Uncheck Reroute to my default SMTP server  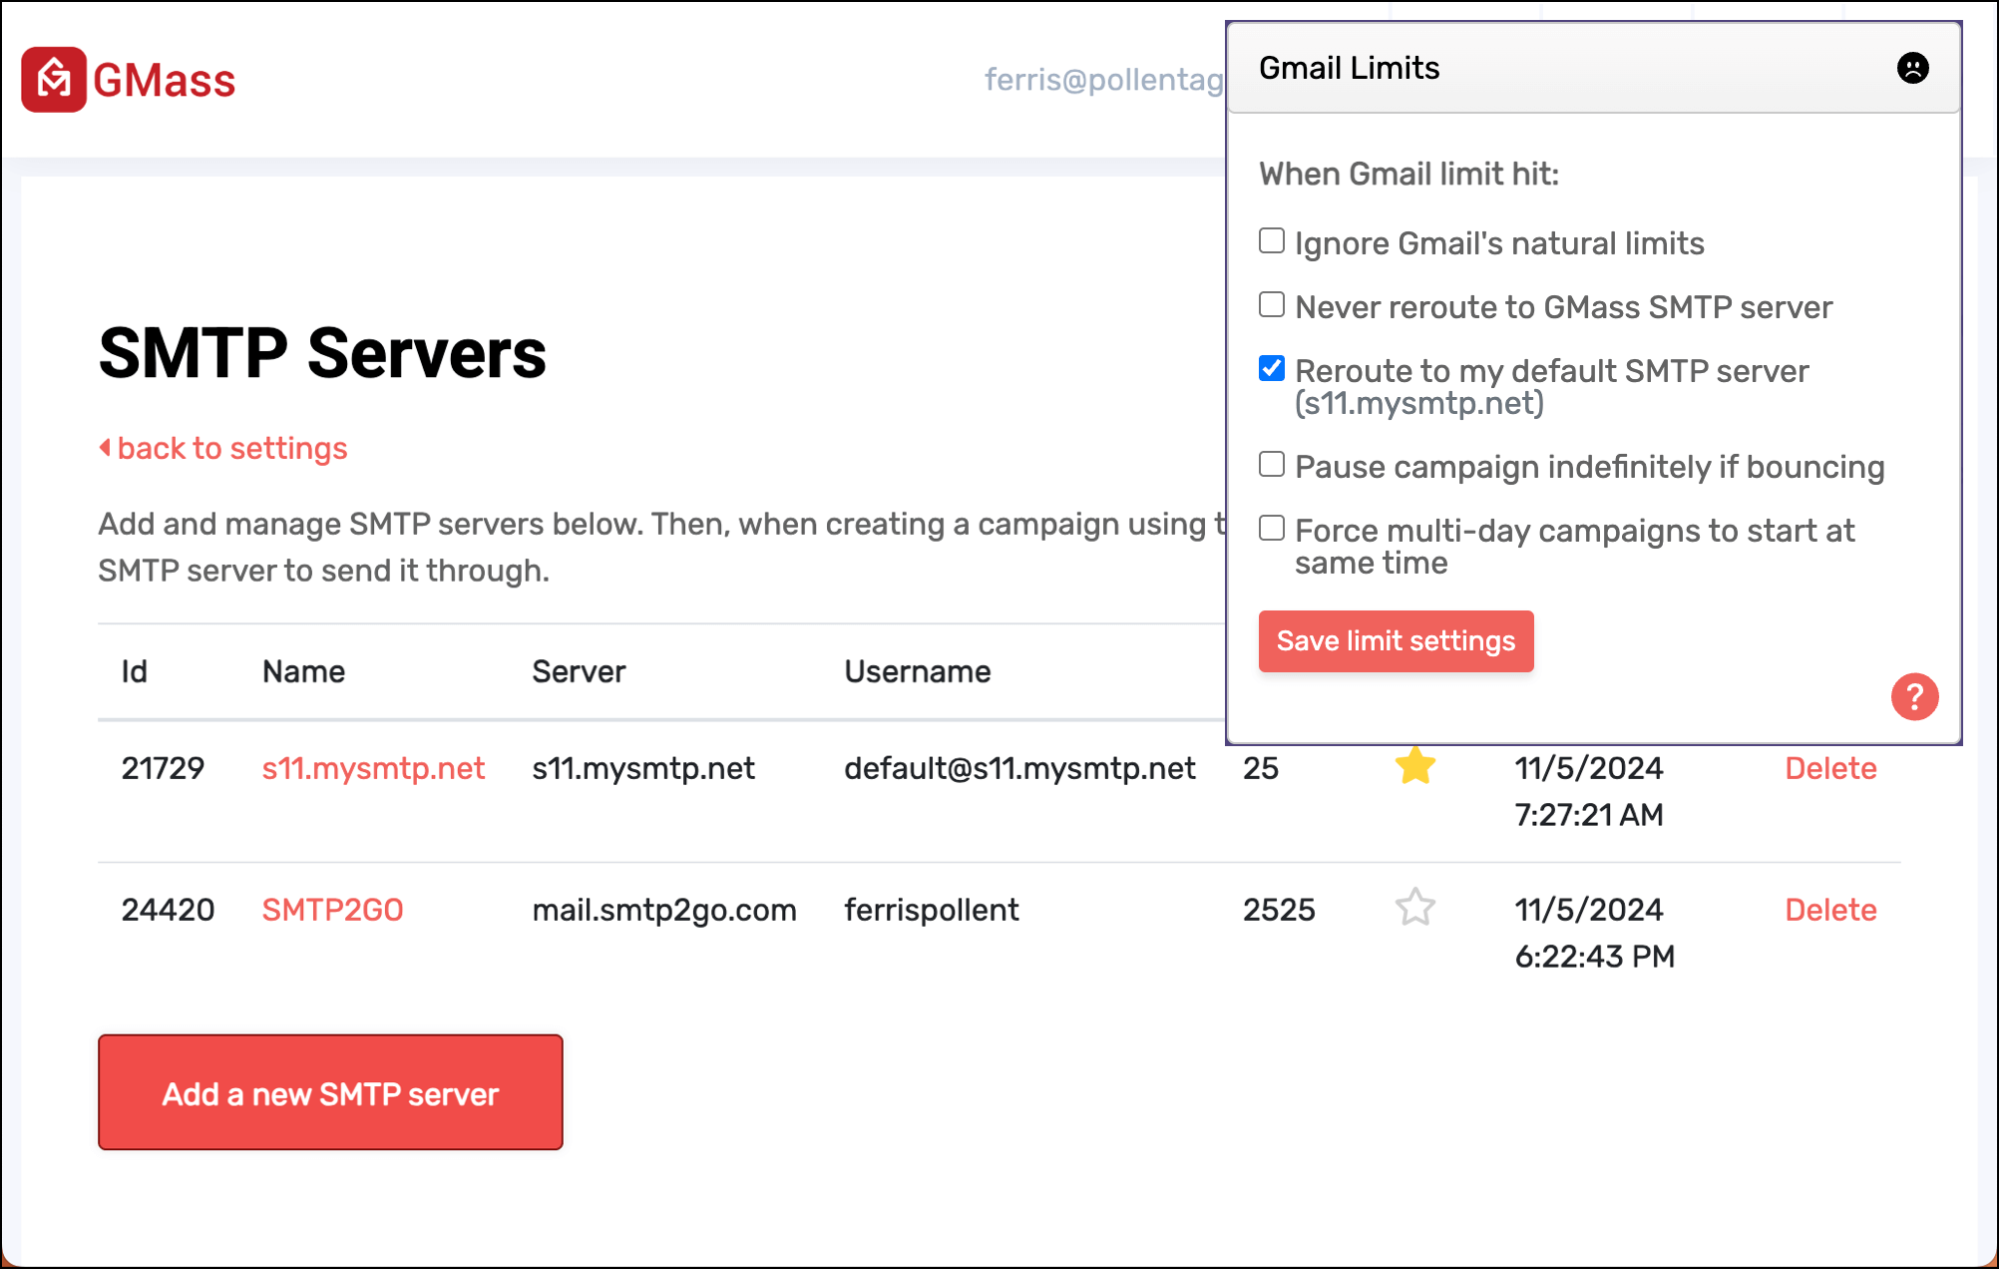(x=1271, y=369)
